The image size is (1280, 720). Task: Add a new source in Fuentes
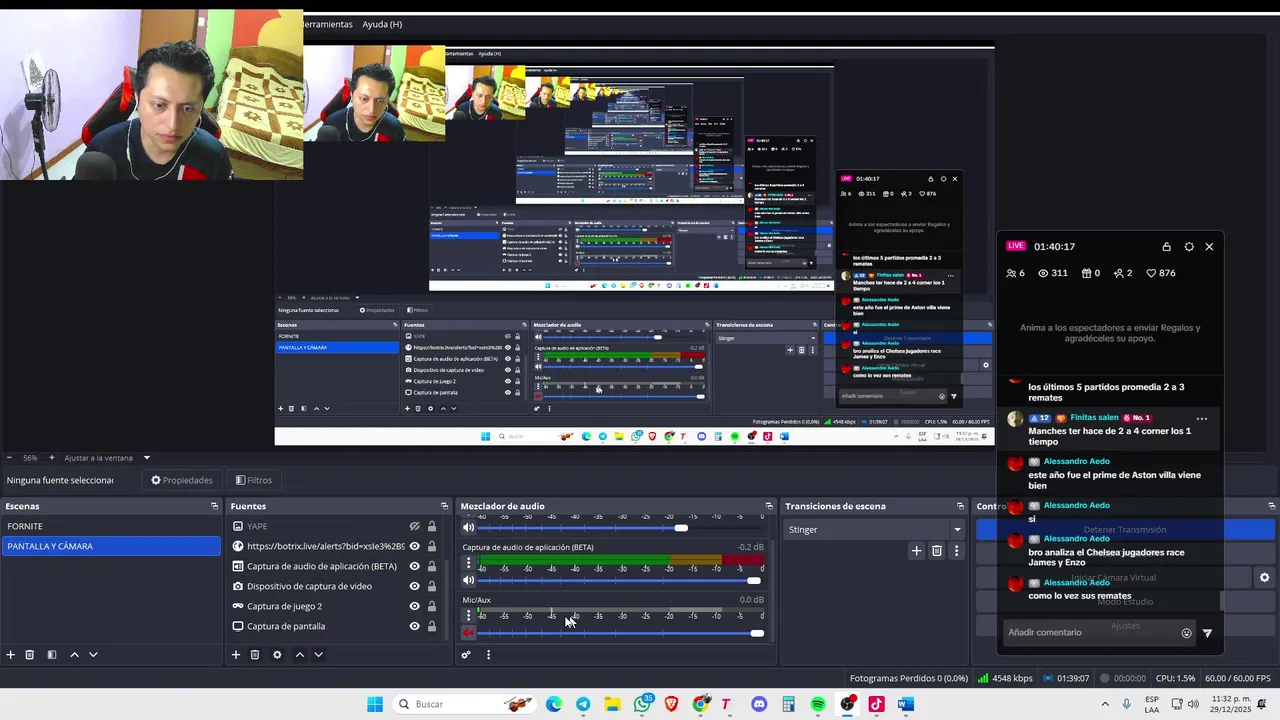236,655
